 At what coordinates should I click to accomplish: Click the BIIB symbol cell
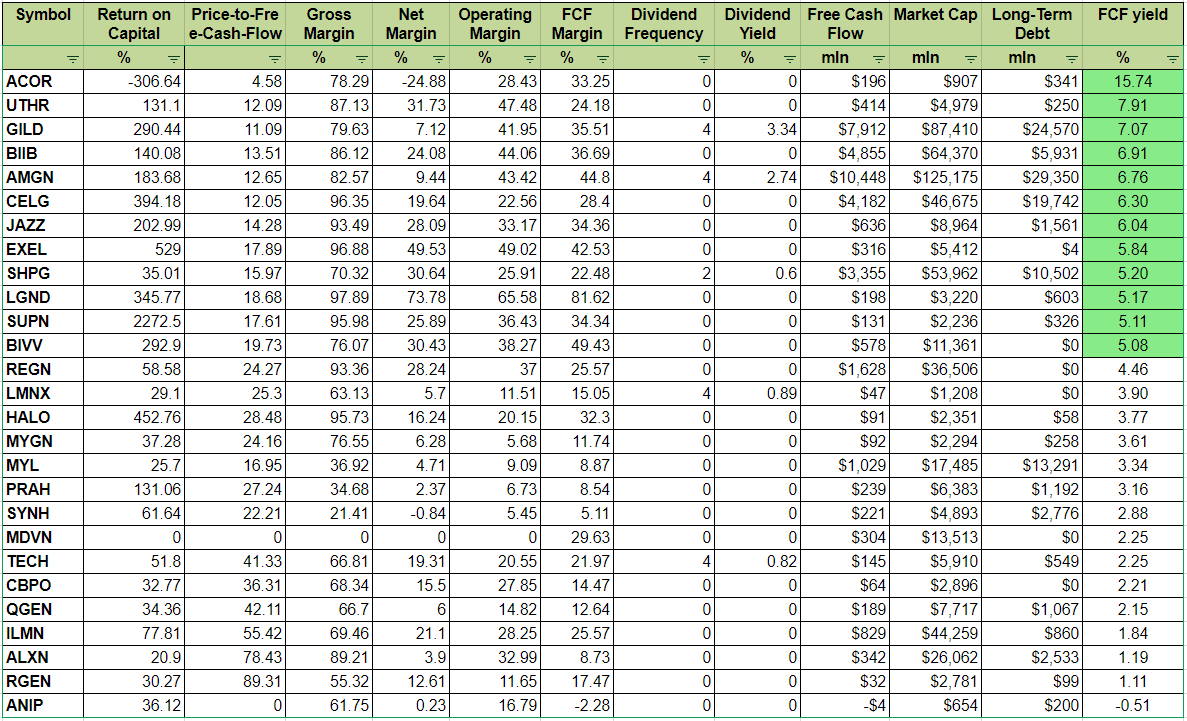42,154
